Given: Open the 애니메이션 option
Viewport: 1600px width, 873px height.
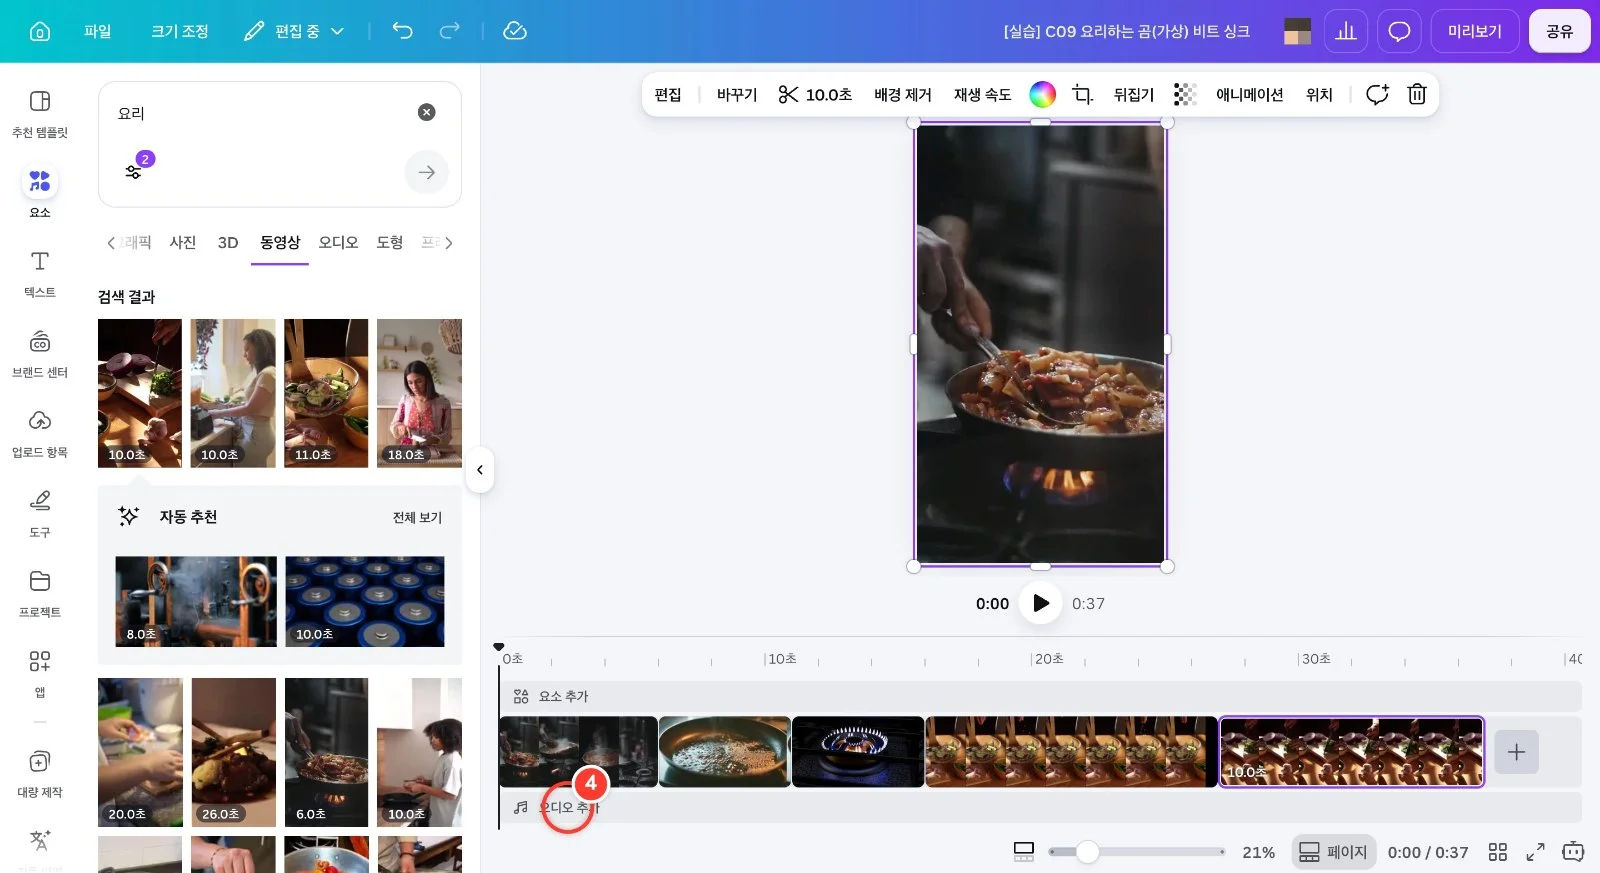Looking at the screenshot, I should (1249, 94).
